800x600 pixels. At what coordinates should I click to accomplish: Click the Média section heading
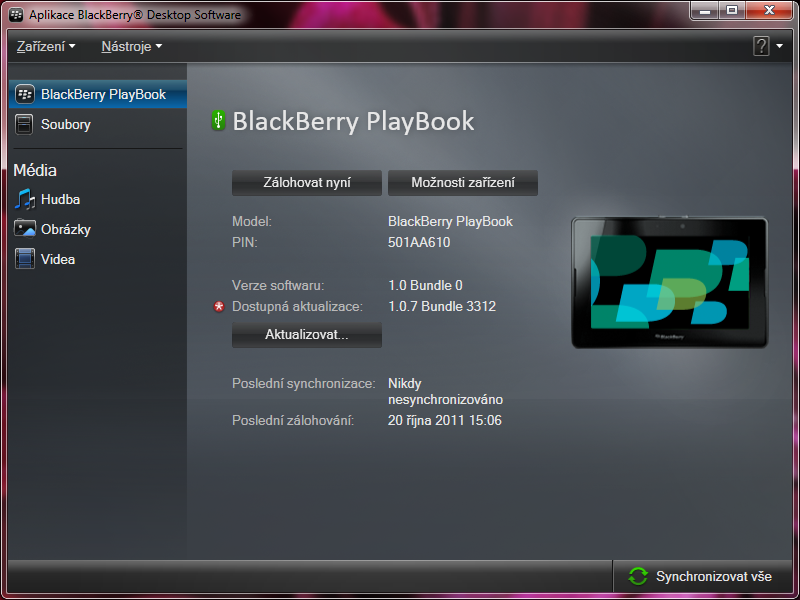[x=35, y=170]
